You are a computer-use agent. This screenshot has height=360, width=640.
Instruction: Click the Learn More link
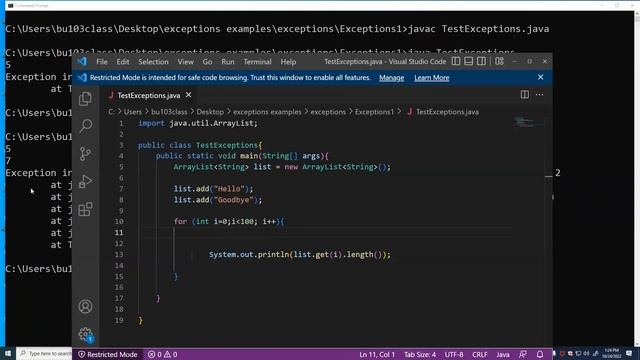pos(431,78)
